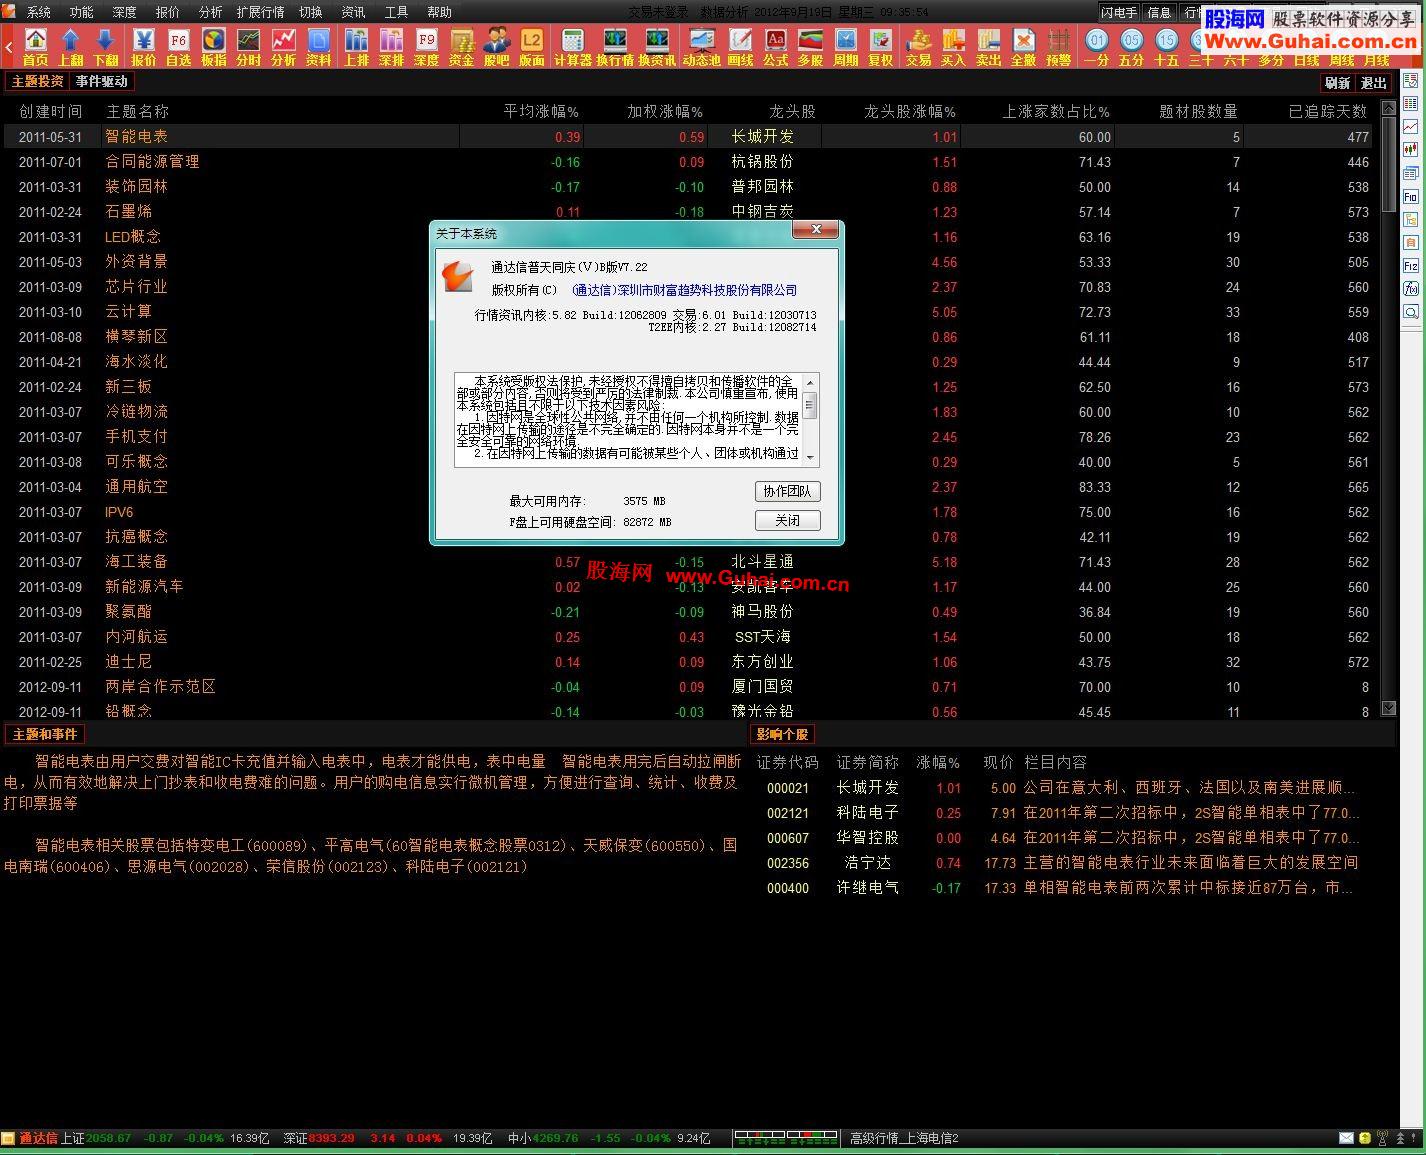The image size is (1426, 1155).
Task: Sort by 已追踪天数 column header
Action: [x=1327, y=112]
